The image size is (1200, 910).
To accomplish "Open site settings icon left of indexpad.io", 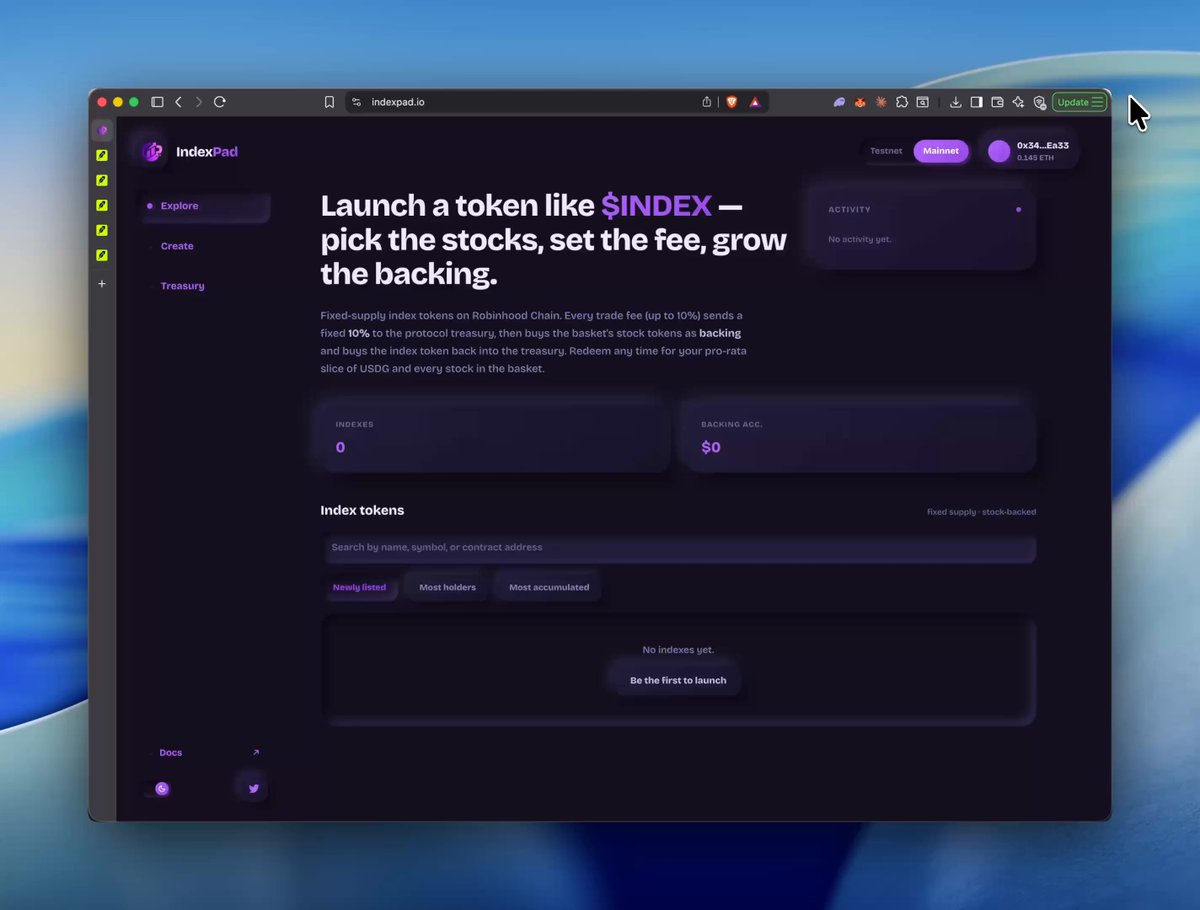I will pyautogui.click(x=357, y=102).
